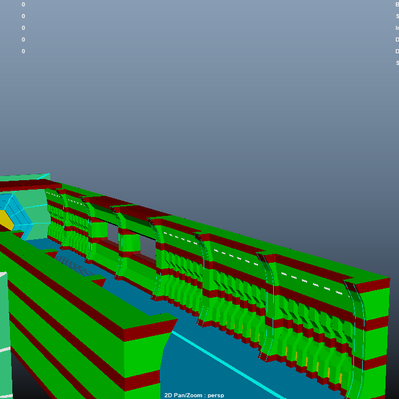The height and width of the screenshot is (399, 399).
Task: Click the topmost zero value in the HUD
Action: coord(23,4)
